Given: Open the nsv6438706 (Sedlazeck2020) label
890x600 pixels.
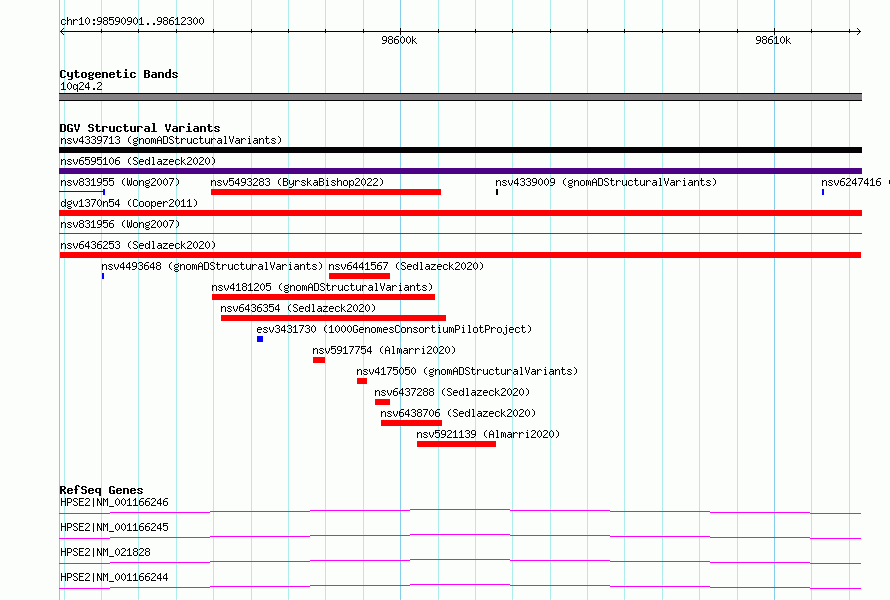Looking at the screenshot, I should (x=458, y=413).
